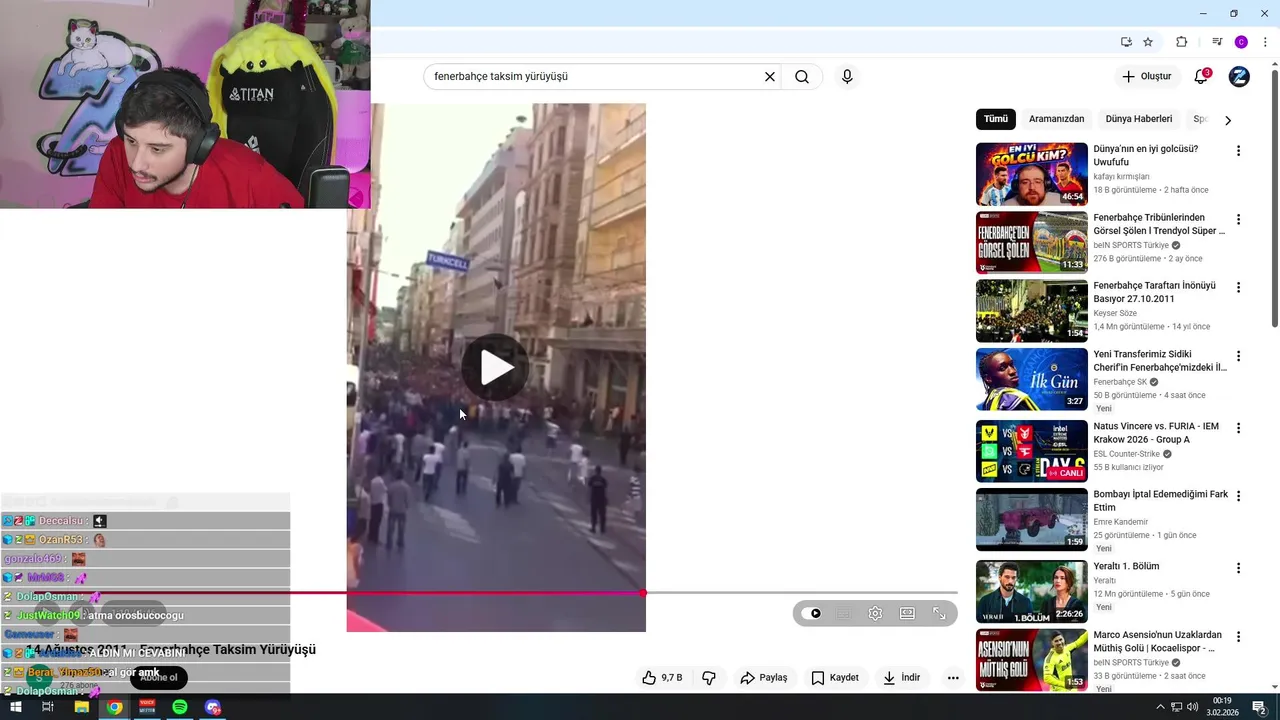The height and width of the screenshot is (720, 1280).
Task: Toggle subtitles button in the player
Action: click(843, 614)
